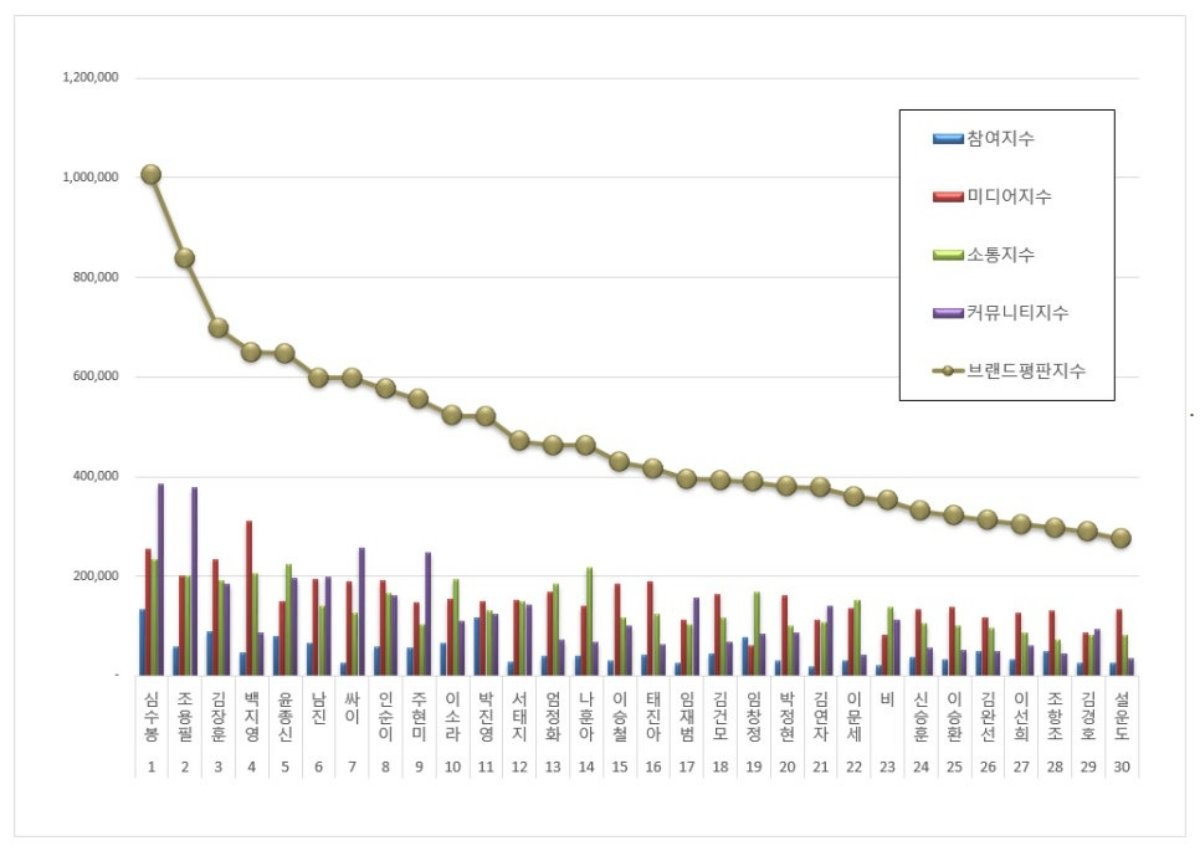The height and width of the screenshot is (851, 1200).
Task: Click the rank number 30 label
Action: click(1122, 764)
